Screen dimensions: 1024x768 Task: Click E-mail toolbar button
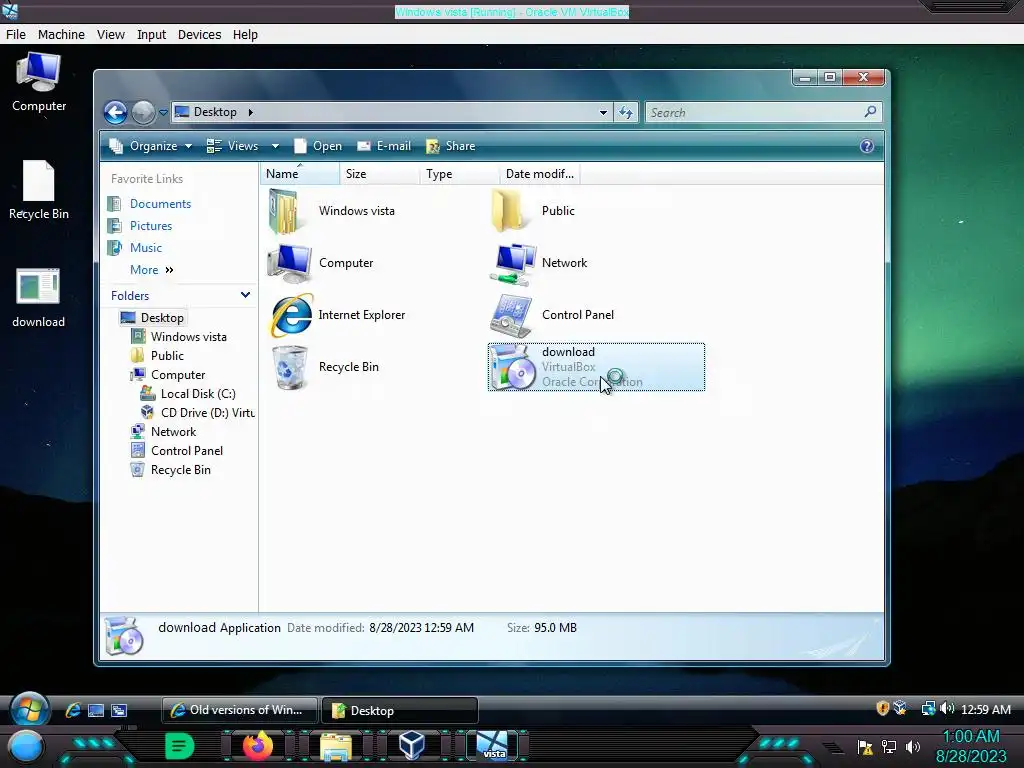pos(384,146)
